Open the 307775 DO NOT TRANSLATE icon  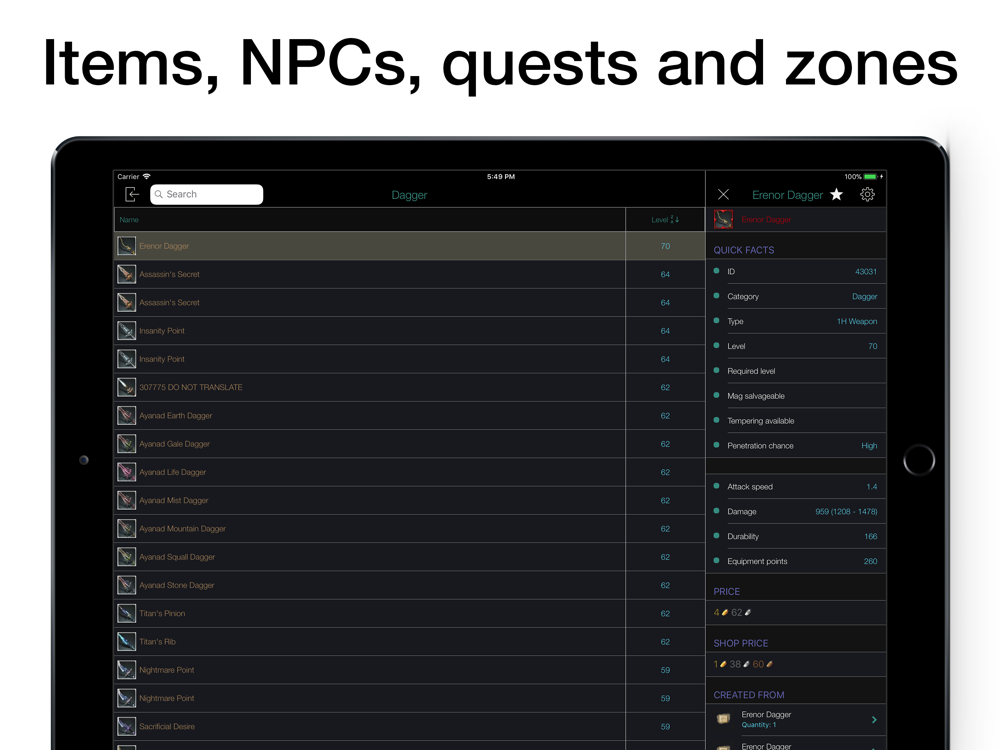point(126,387)
